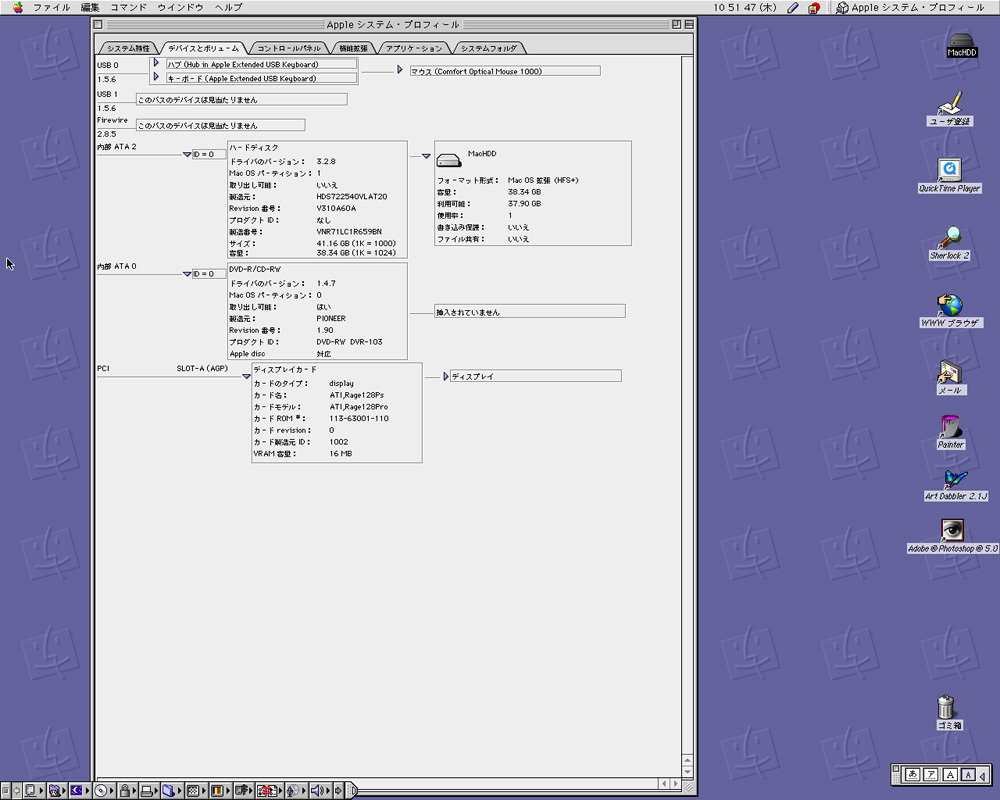Screen dimensions: 1000x800
Task: Switch to the アプリケーション tab
Action: tap(414, 48)
